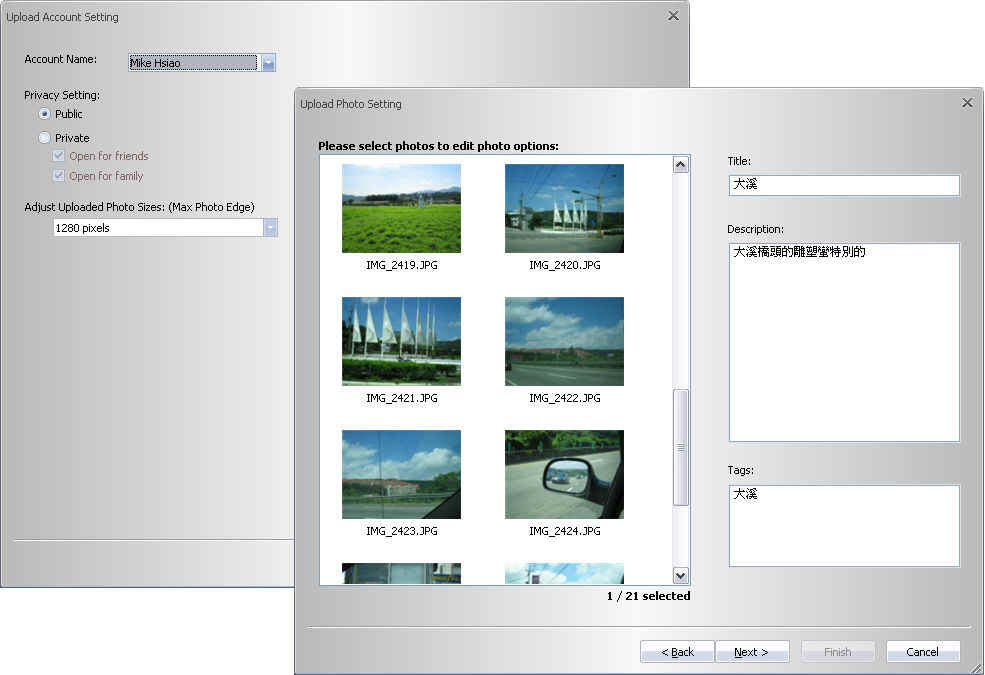The width and height of the screenshot is (985, 675).
Task: Click into the Tags text box
Action: pyautogui.click(x=844, y=526)
